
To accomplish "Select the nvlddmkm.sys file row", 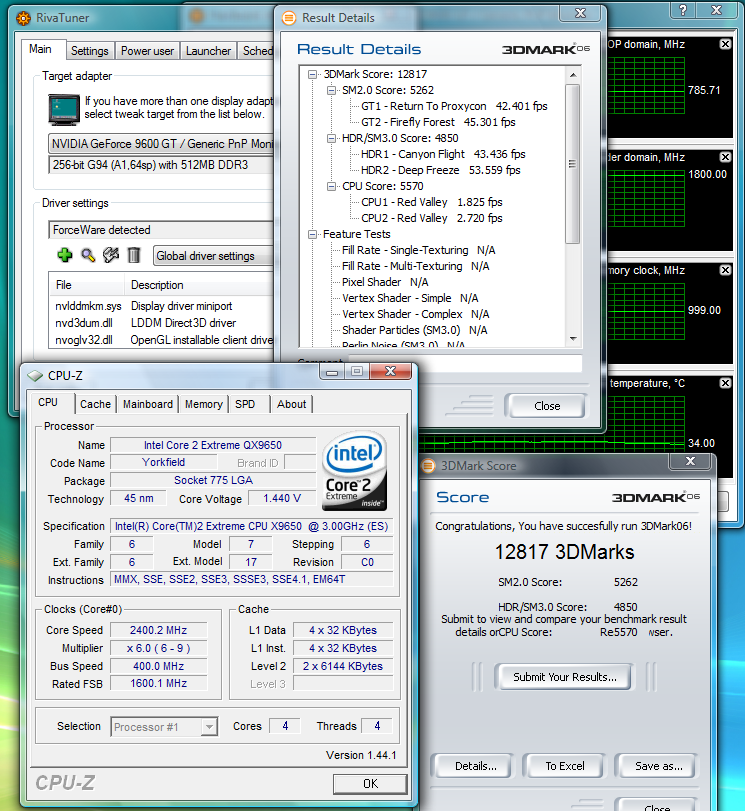I will 161,306.
